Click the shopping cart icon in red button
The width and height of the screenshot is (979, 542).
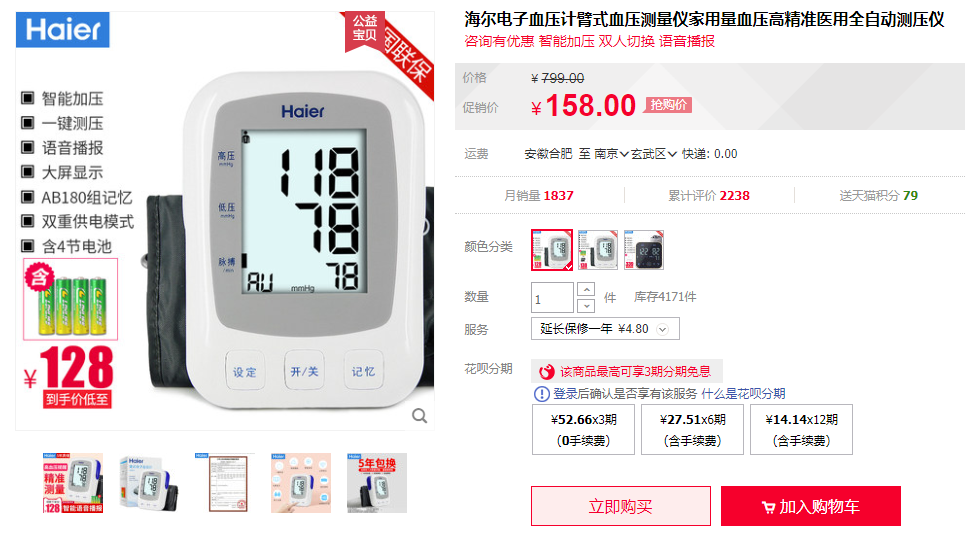pos(769,508)
